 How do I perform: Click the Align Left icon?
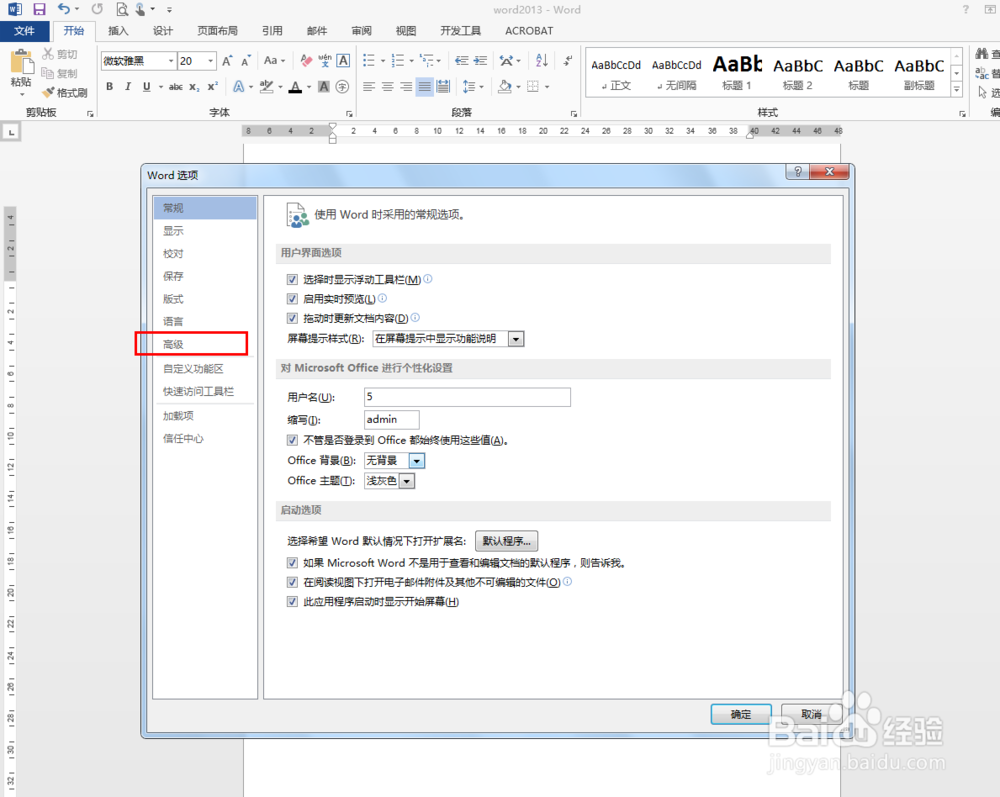click(x=369, y=87)
